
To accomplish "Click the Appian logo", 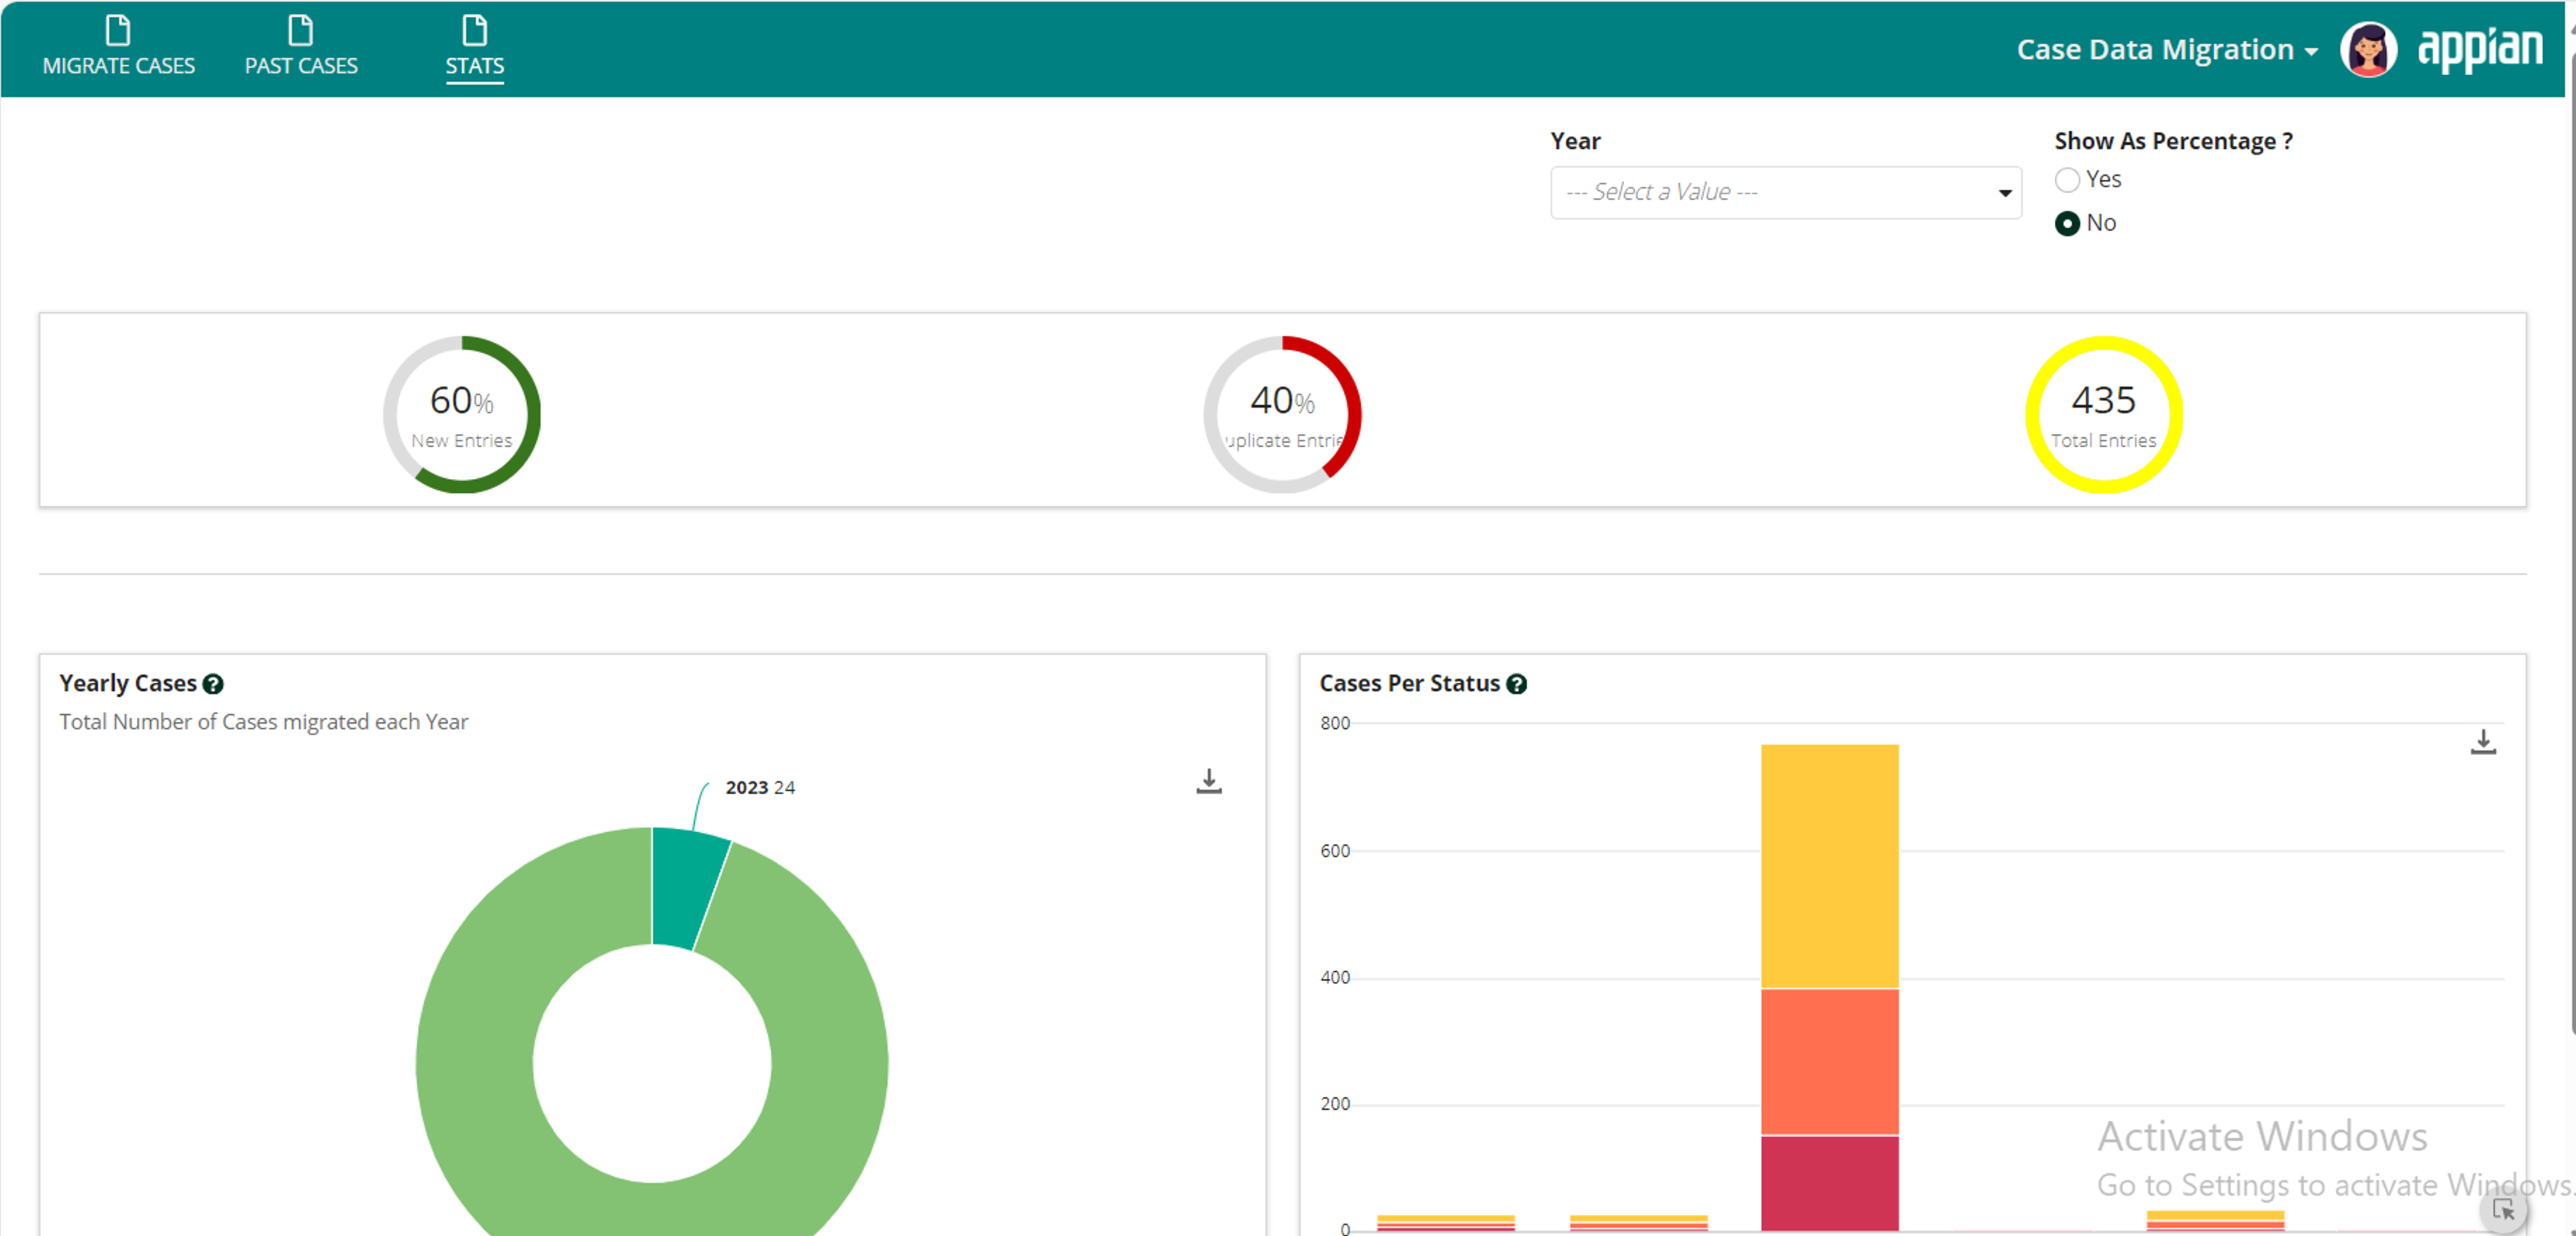I will (2479, 49).
